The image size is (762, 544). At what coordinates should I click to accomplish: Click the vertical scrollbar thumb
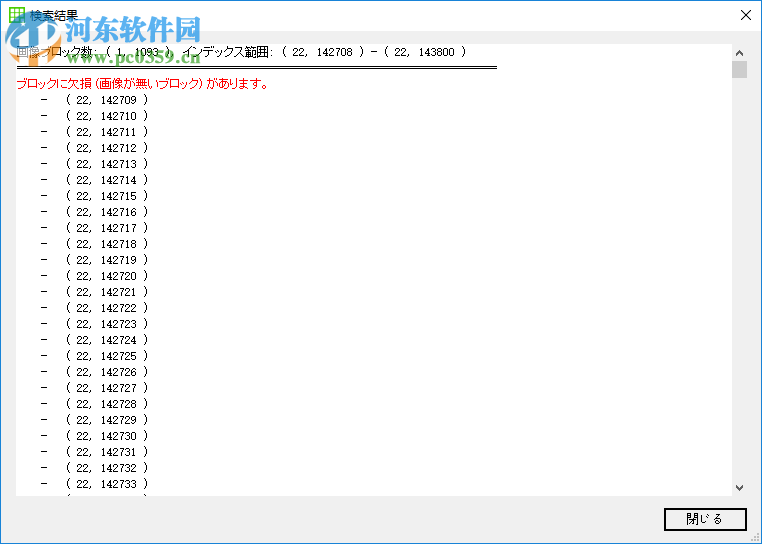click(x=739, y=70)
